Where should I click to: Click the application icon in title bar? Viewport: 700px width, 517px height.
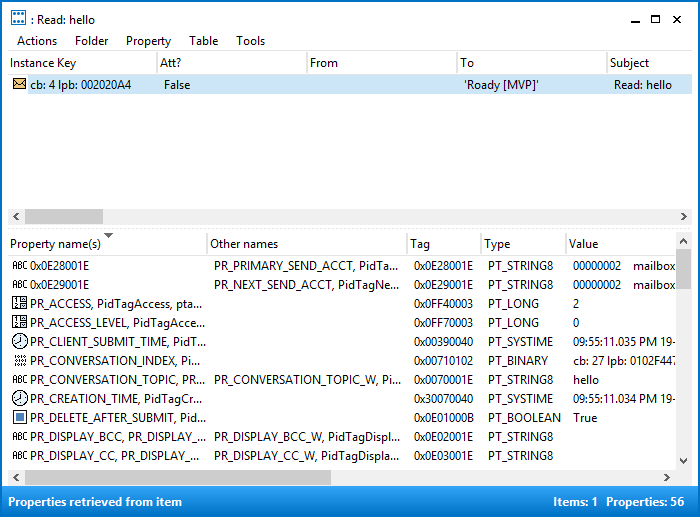coord(18,19)
